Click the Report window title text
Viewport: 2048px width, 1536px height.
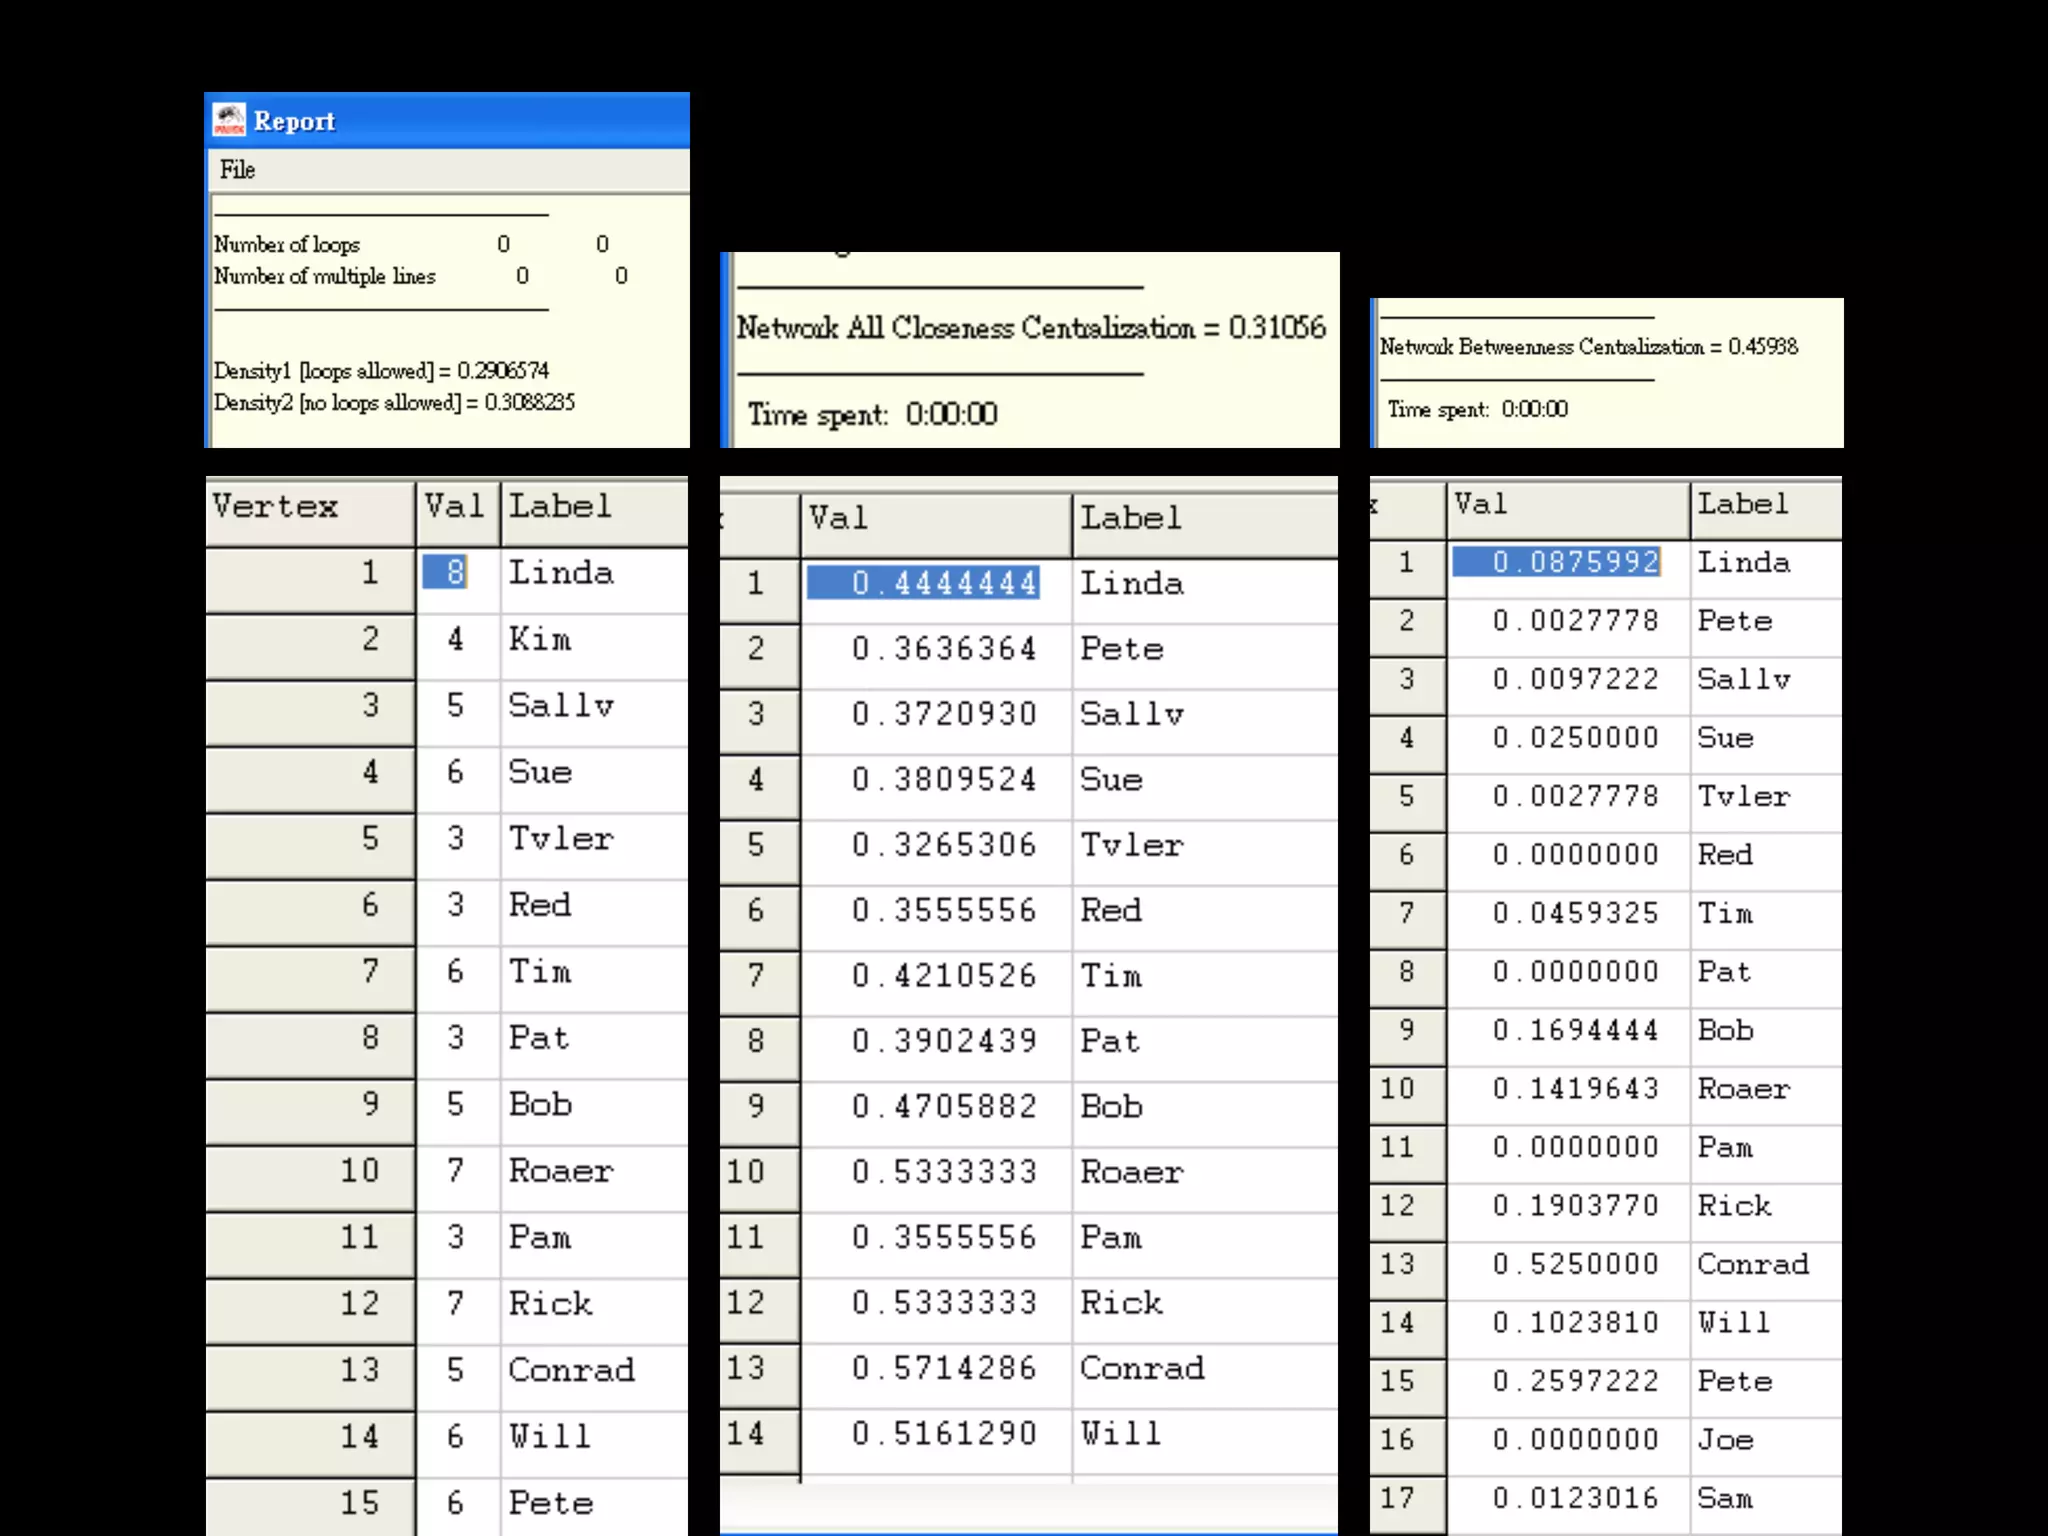tap(294, 121)
